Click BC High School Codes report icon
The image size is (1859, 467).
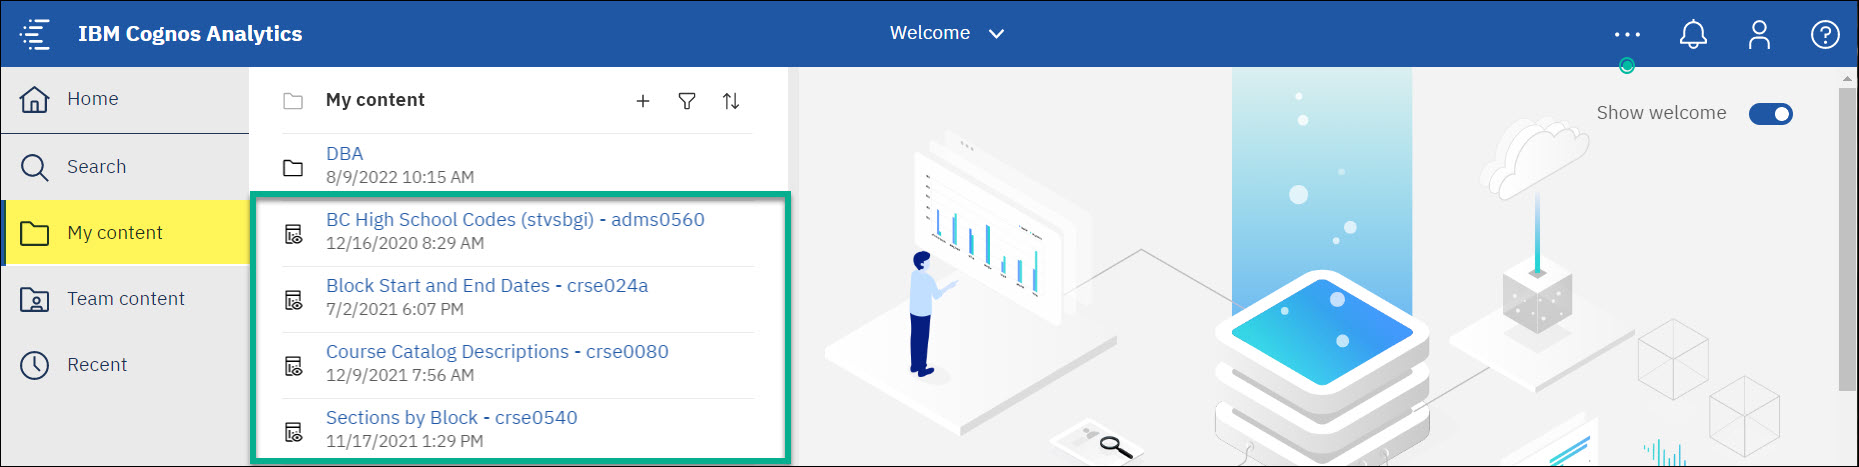(293, 234)
